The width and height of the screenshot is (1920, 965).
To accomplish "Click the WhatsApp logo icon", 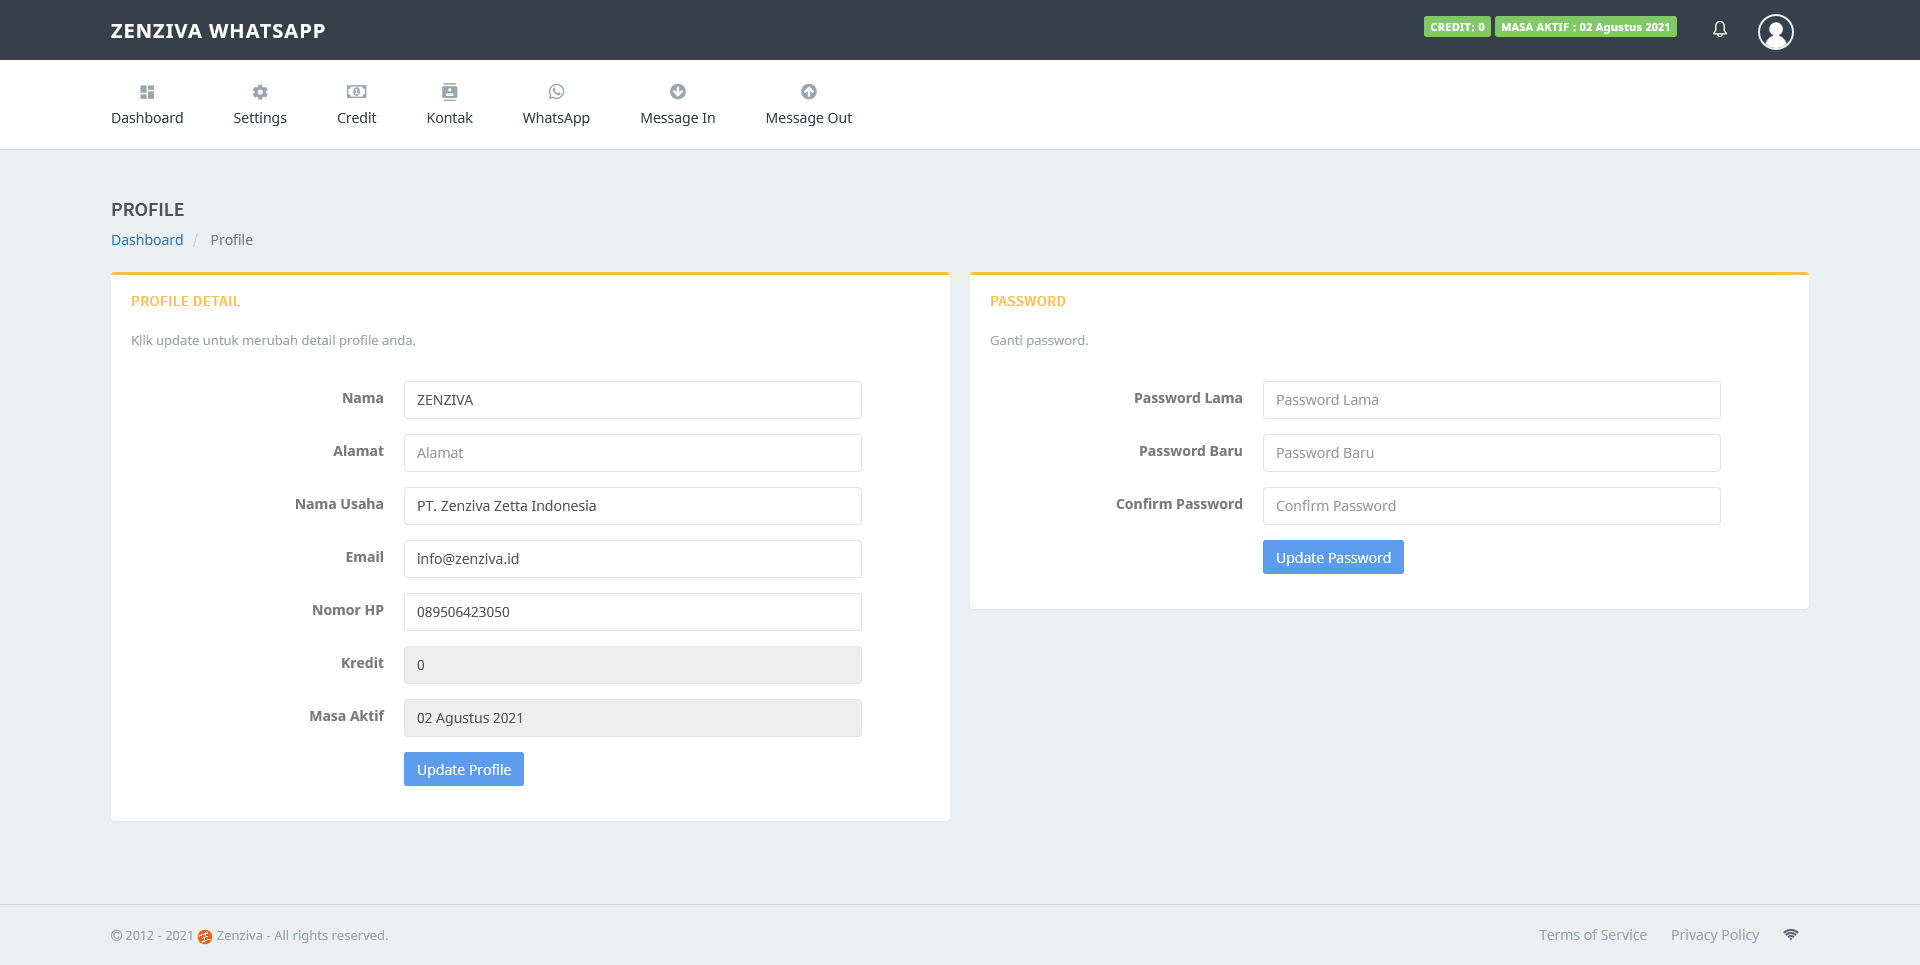I will coord(556,92).
